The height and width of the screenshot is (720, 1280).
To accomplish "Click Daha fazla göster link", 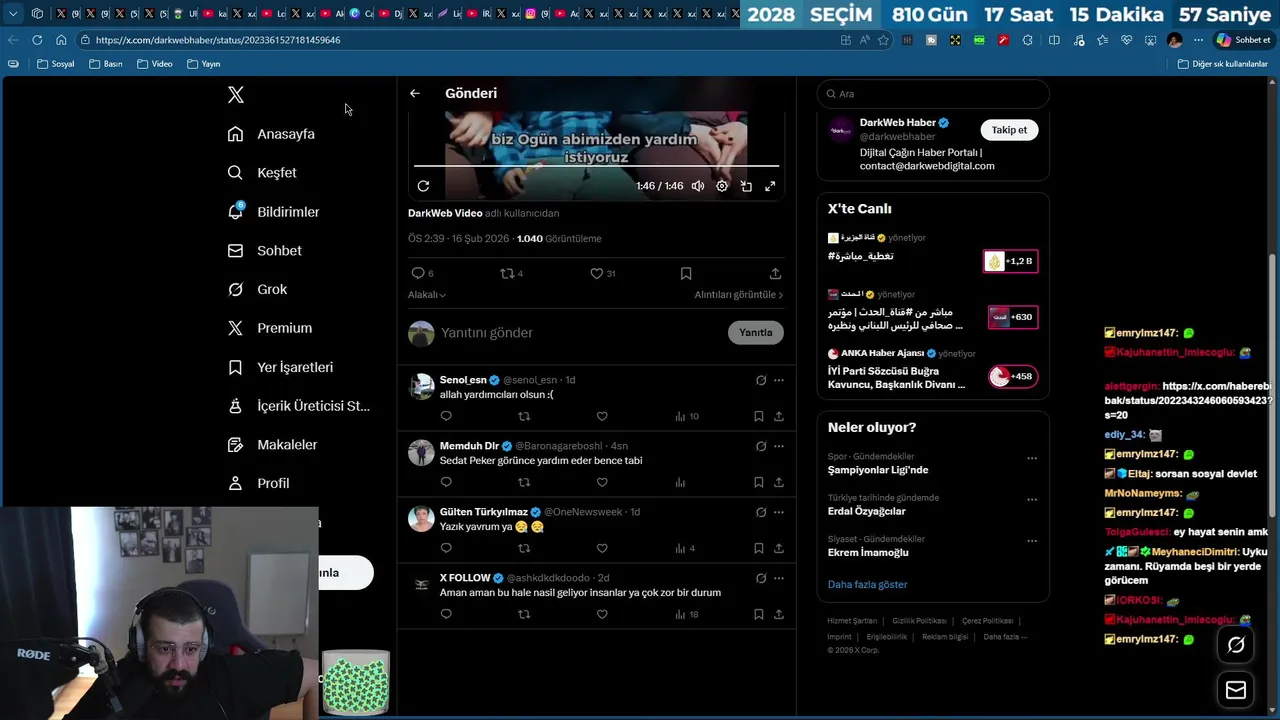I will pyautogui.click(x=867, y=584).
